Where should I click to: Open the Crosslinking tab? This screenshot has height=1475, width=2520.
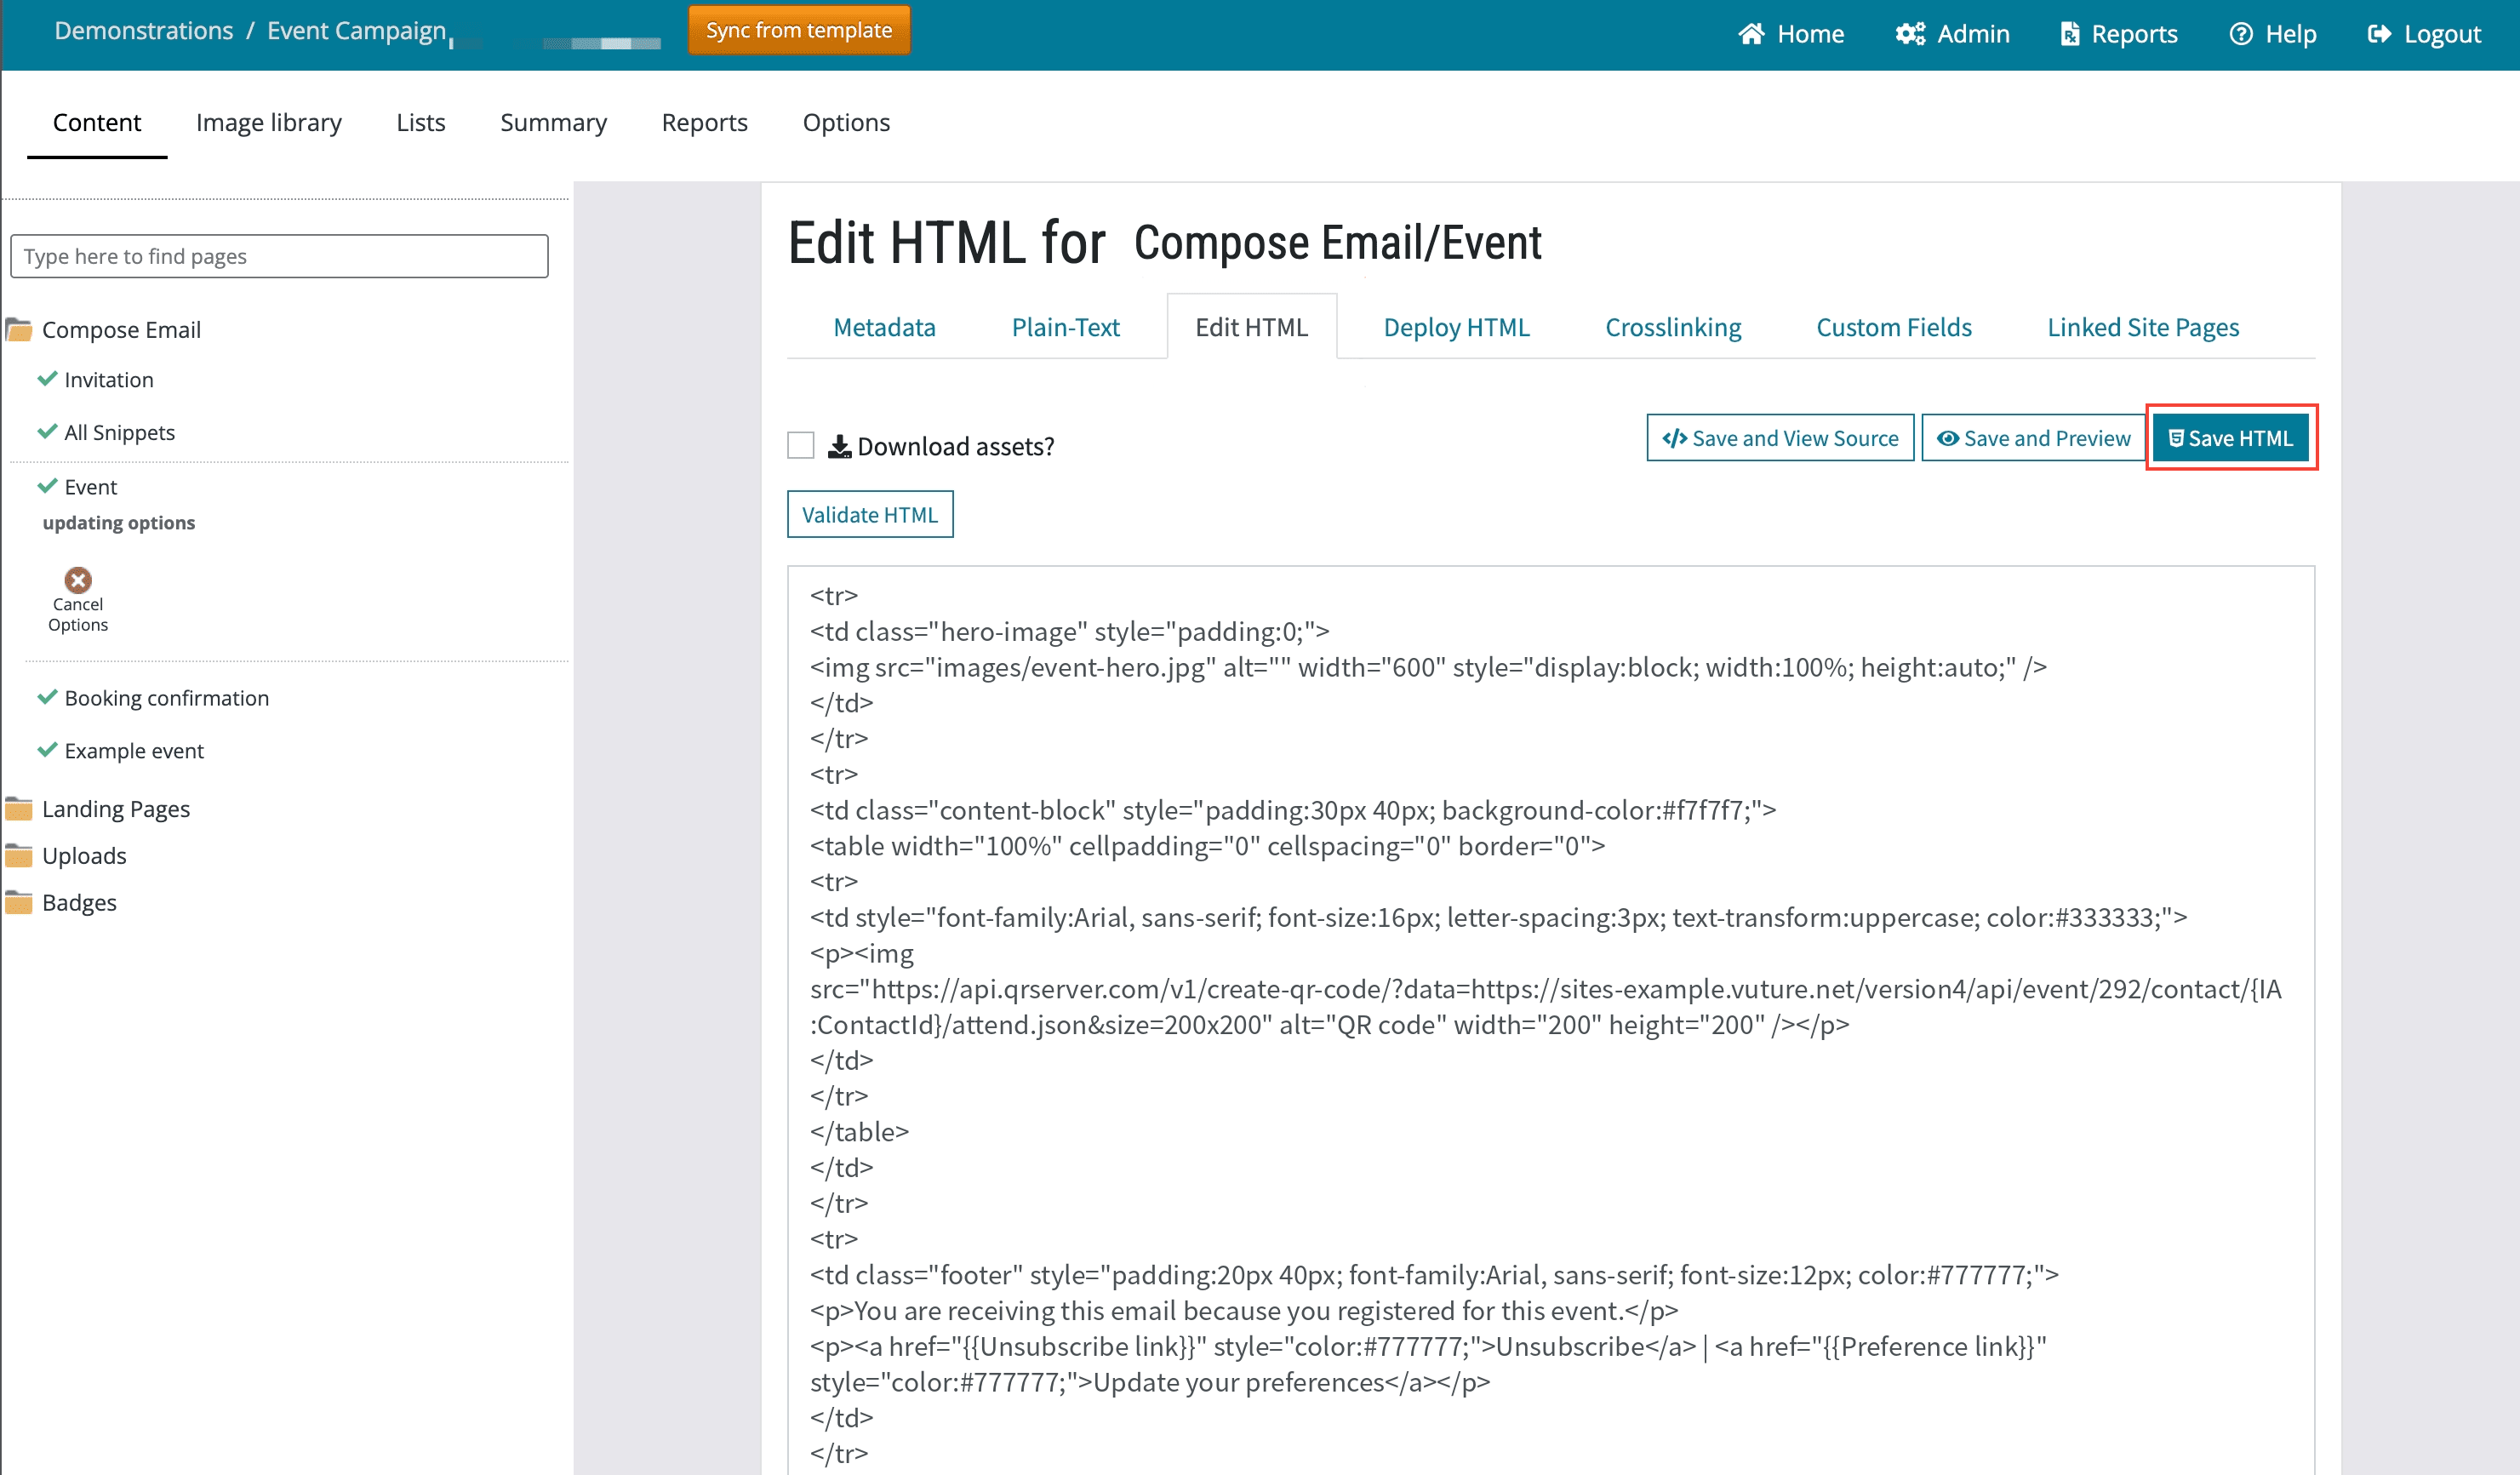(x=1673, y=327)
